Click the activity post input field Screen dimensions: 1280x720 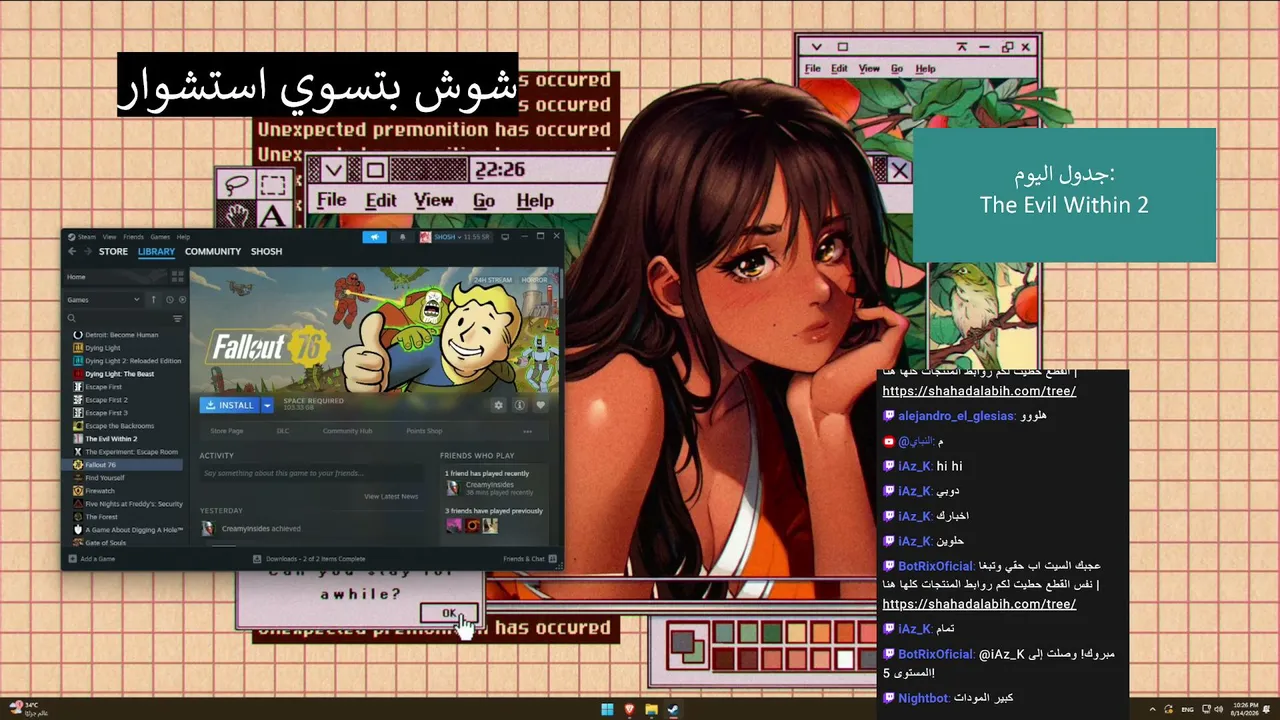coord(311,473)
